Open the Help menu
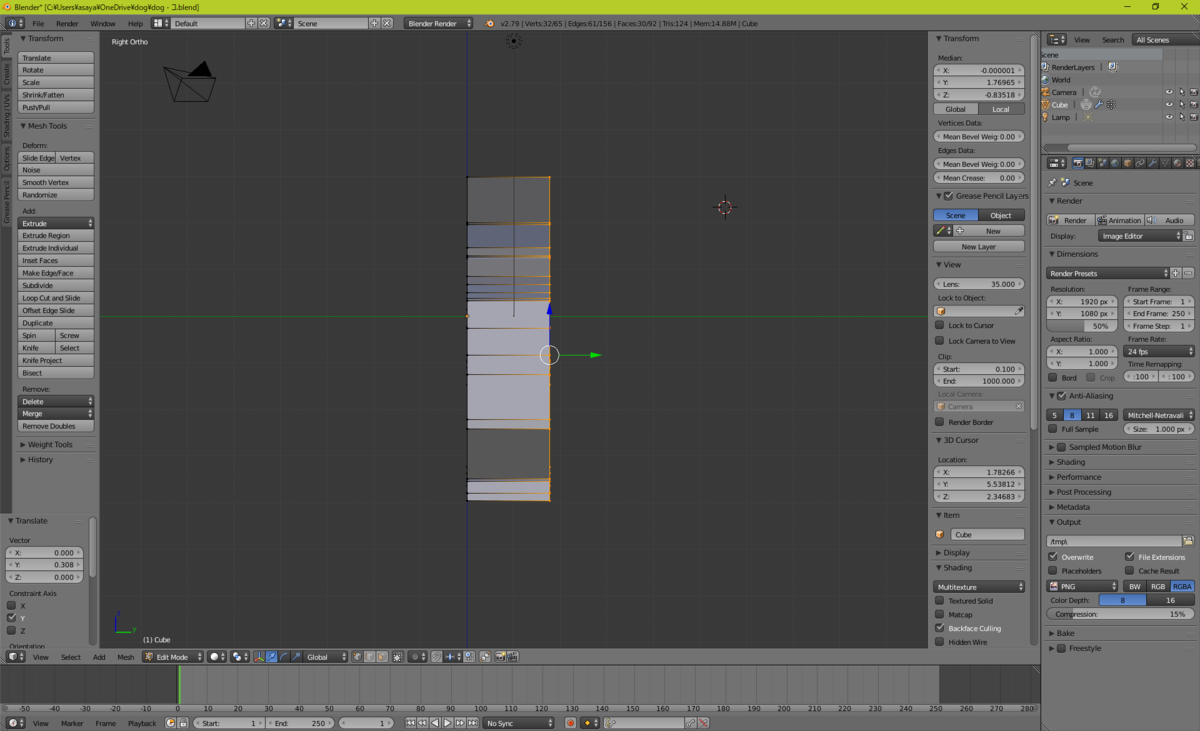The width and height of the screenshot is (1200, 731). 135,23
